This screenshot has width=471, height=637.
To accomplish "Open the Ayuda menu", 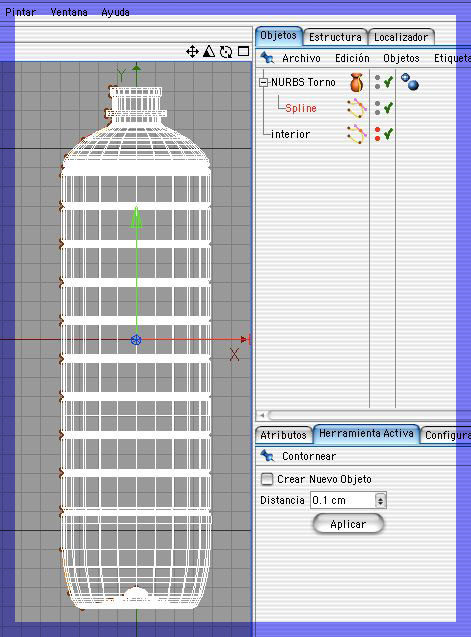I will [x=115, y=12].
